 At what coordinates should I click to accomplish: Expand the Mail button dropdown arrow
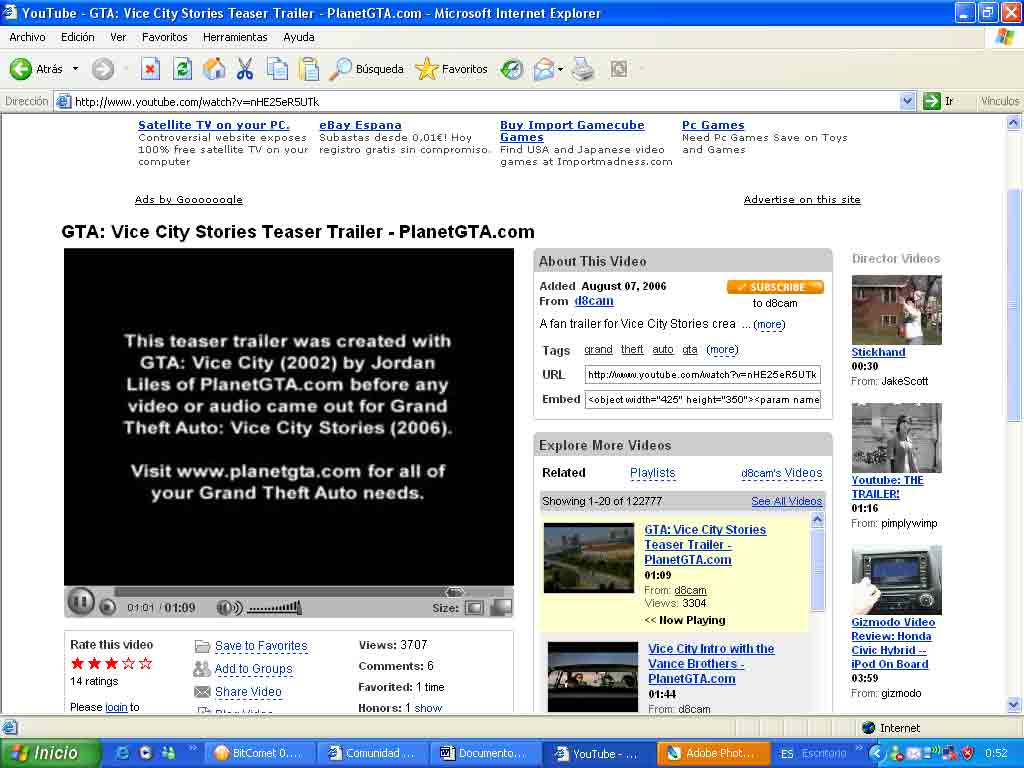(560, 69)
